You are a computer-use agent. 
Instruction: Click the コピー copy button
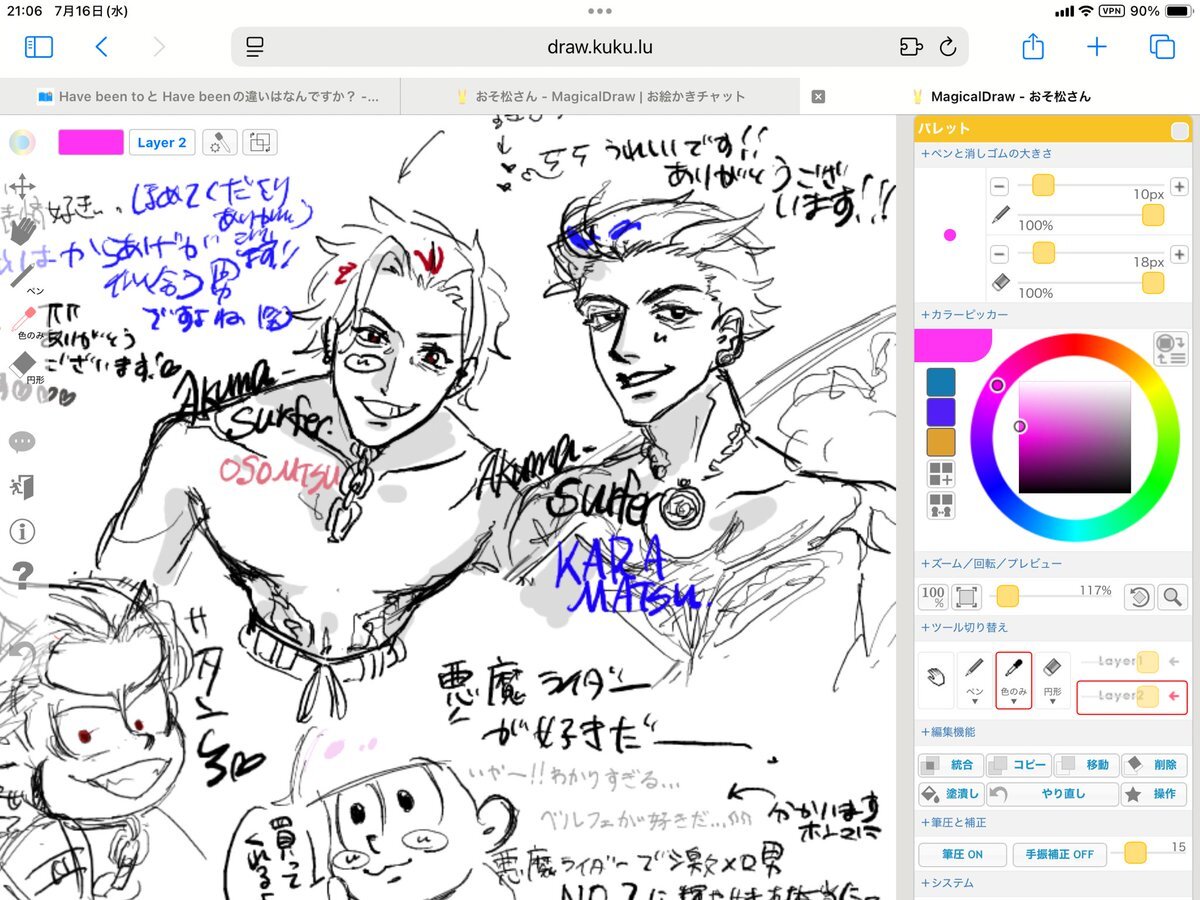coord(1018,765)
